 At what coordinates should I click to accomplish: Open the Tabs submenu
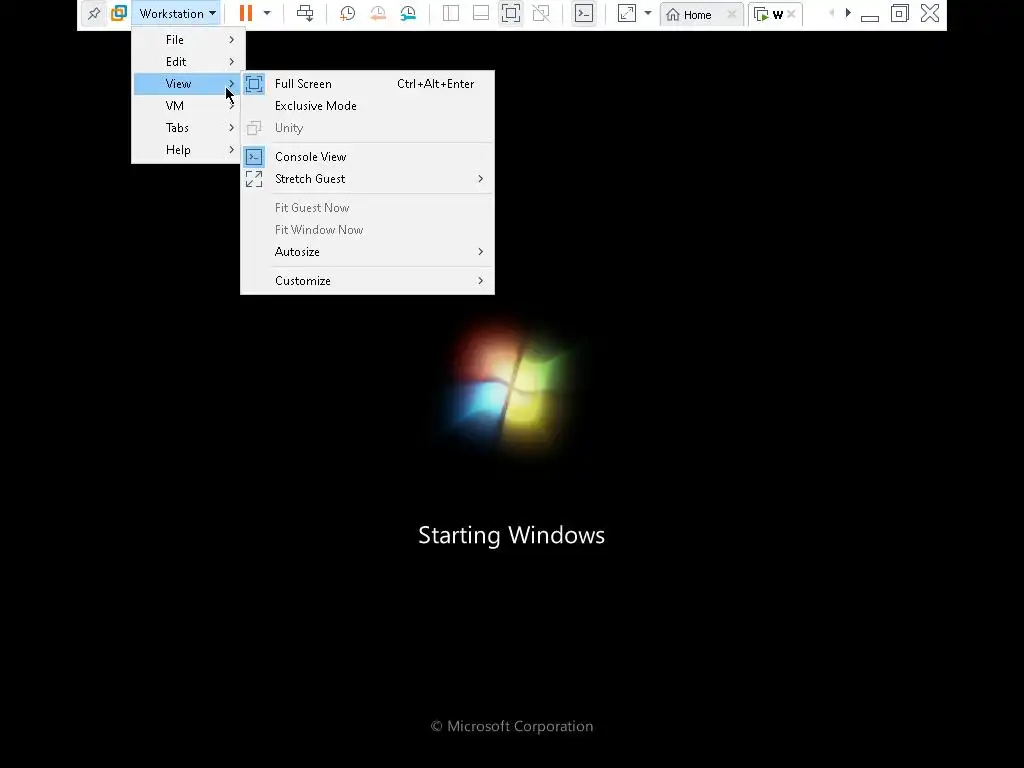[188, 127]
